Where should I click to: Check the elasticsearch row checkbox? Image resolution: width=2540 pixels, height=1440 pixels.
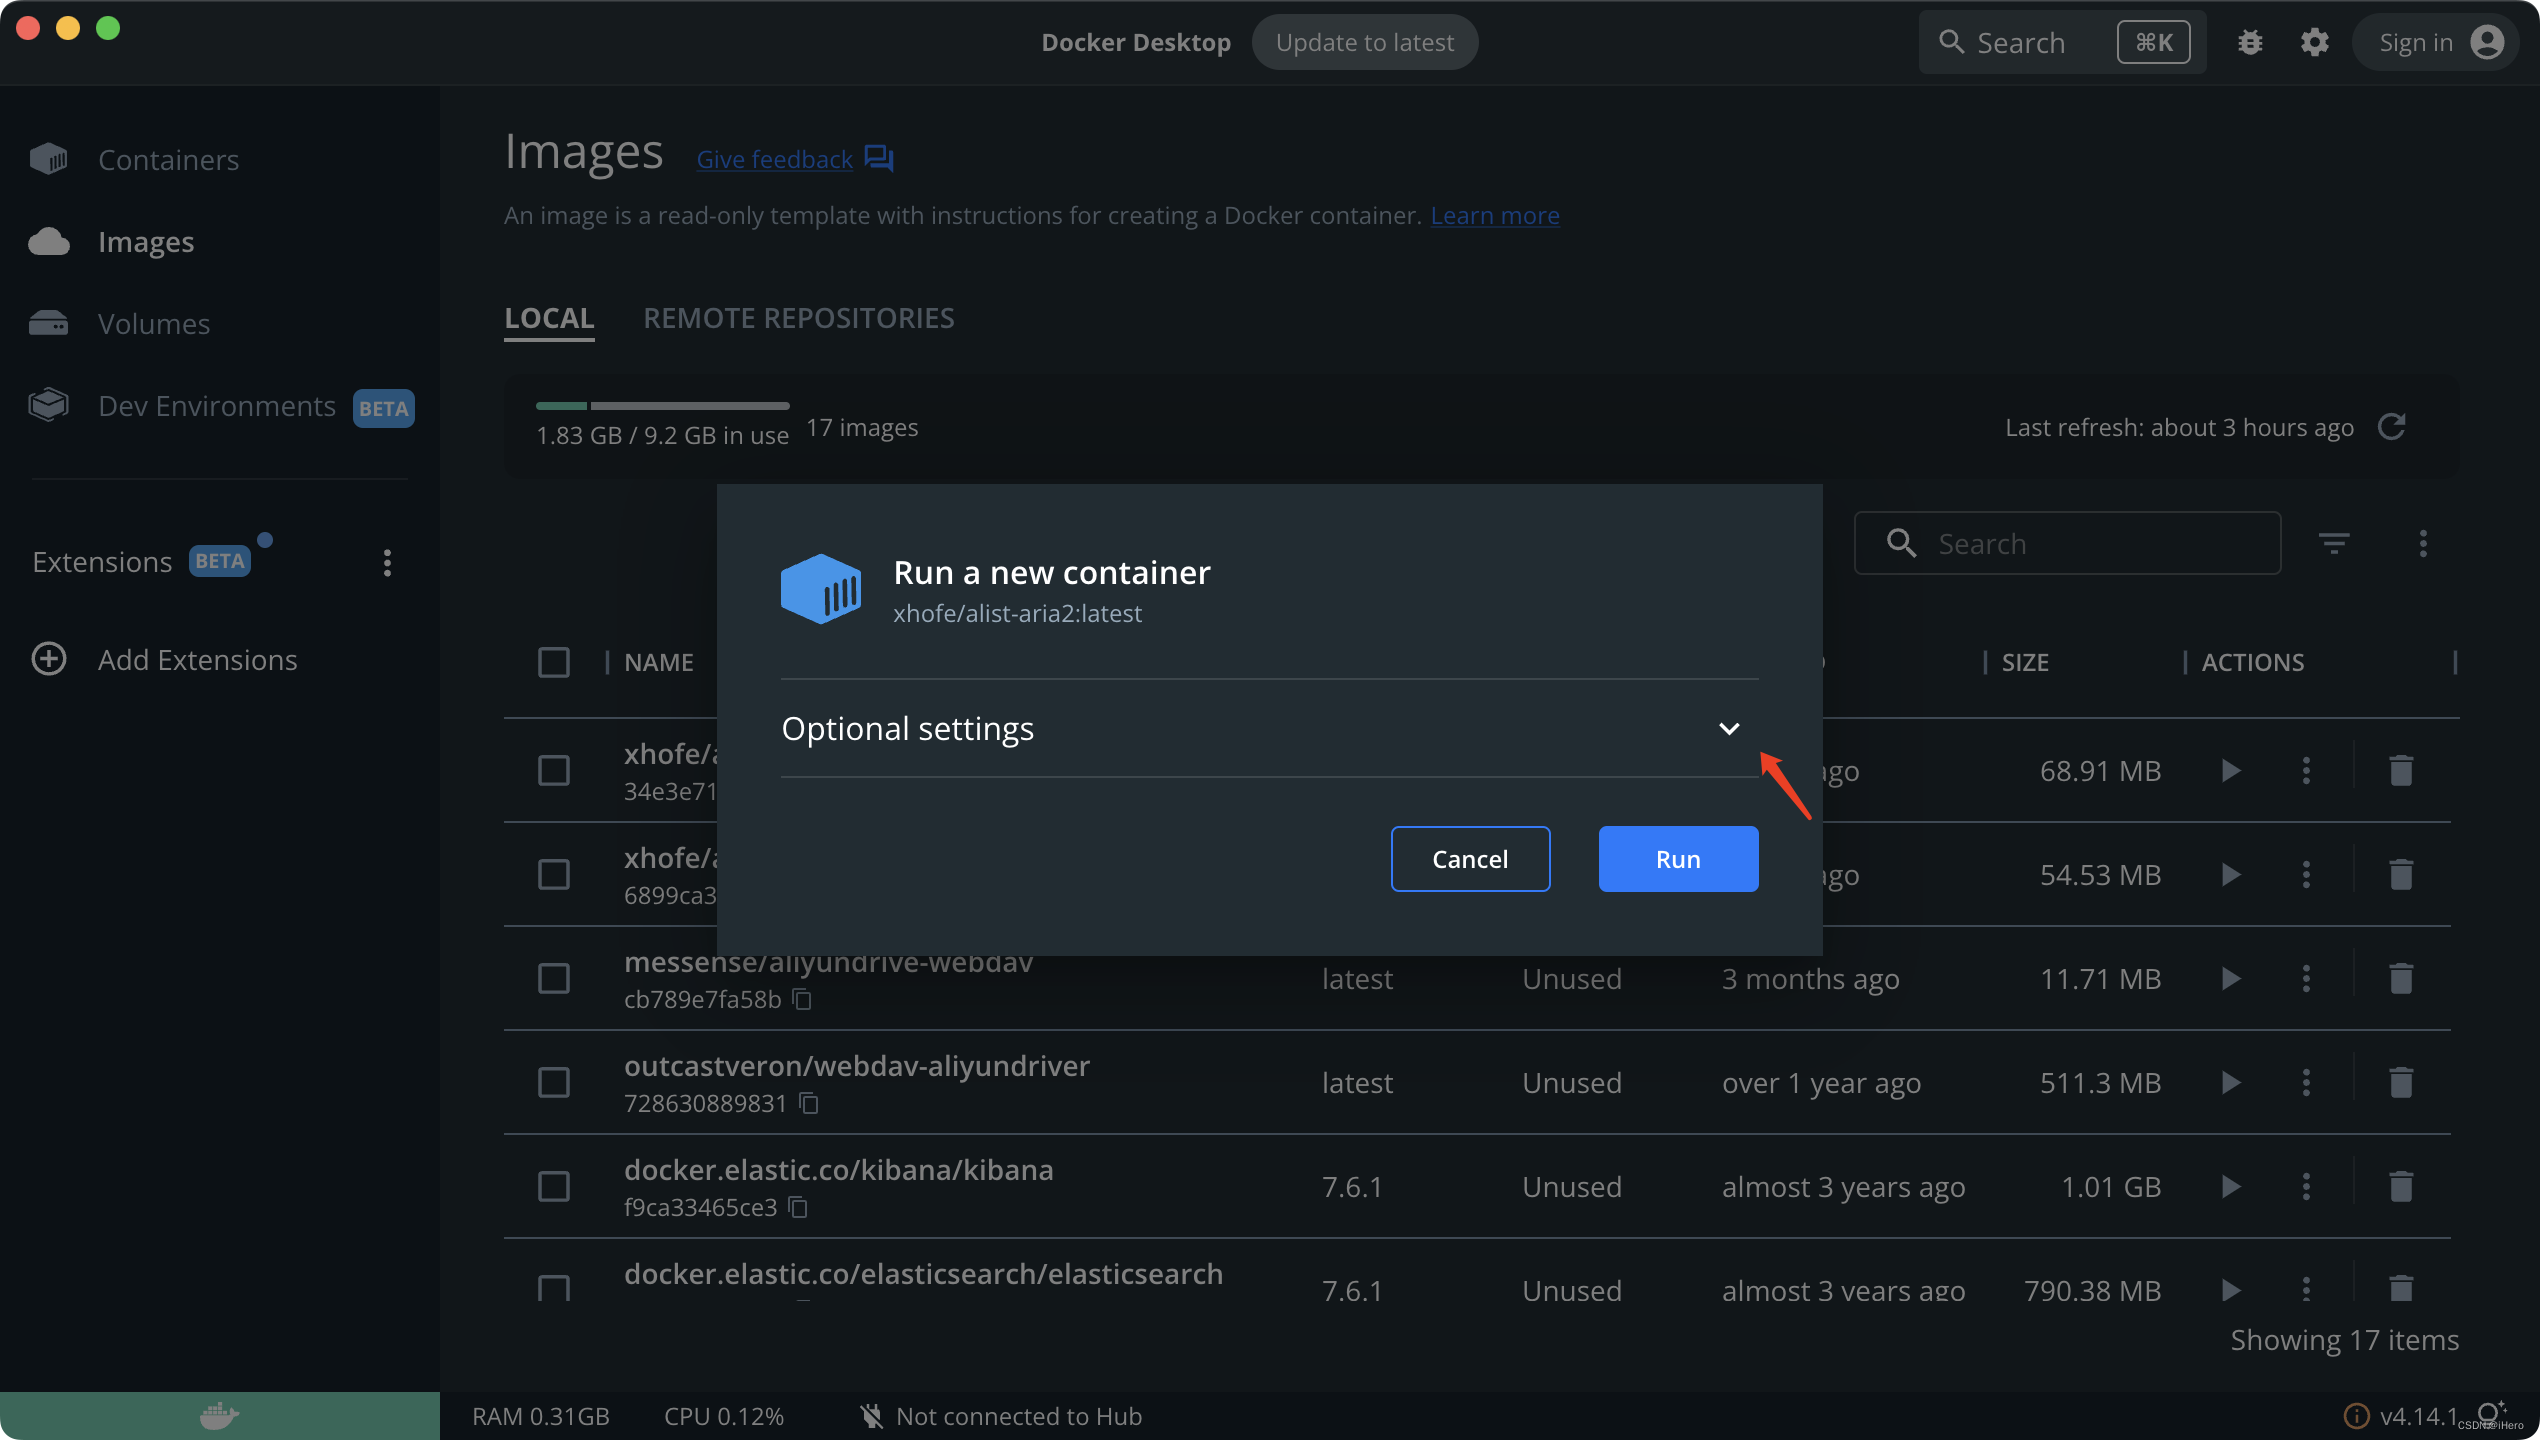tap(554, 1288)
